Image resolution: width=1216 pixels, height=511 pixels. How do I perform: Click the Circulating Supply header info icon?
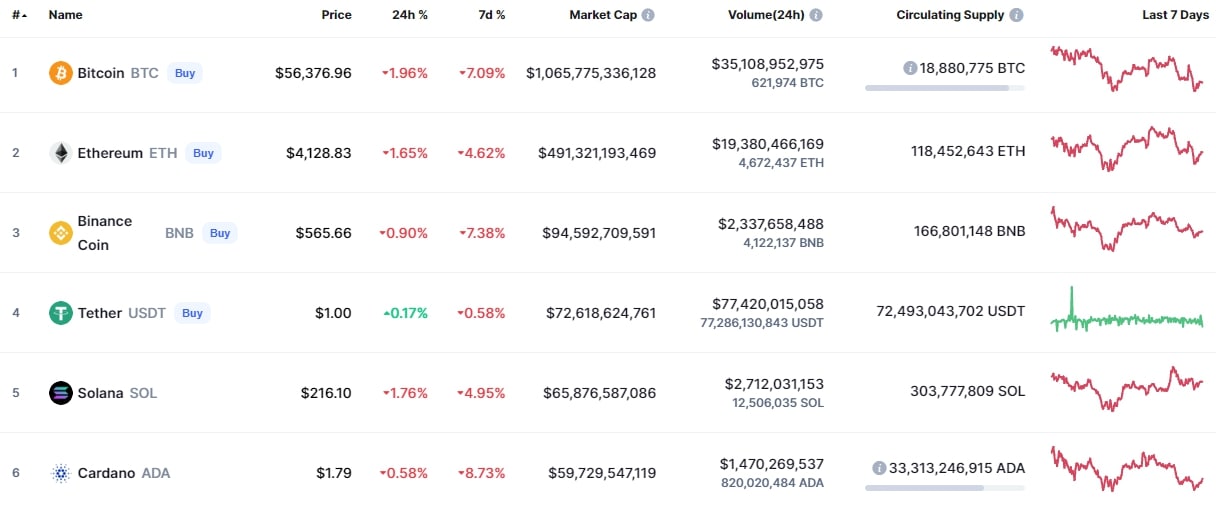coord(1017,15)
